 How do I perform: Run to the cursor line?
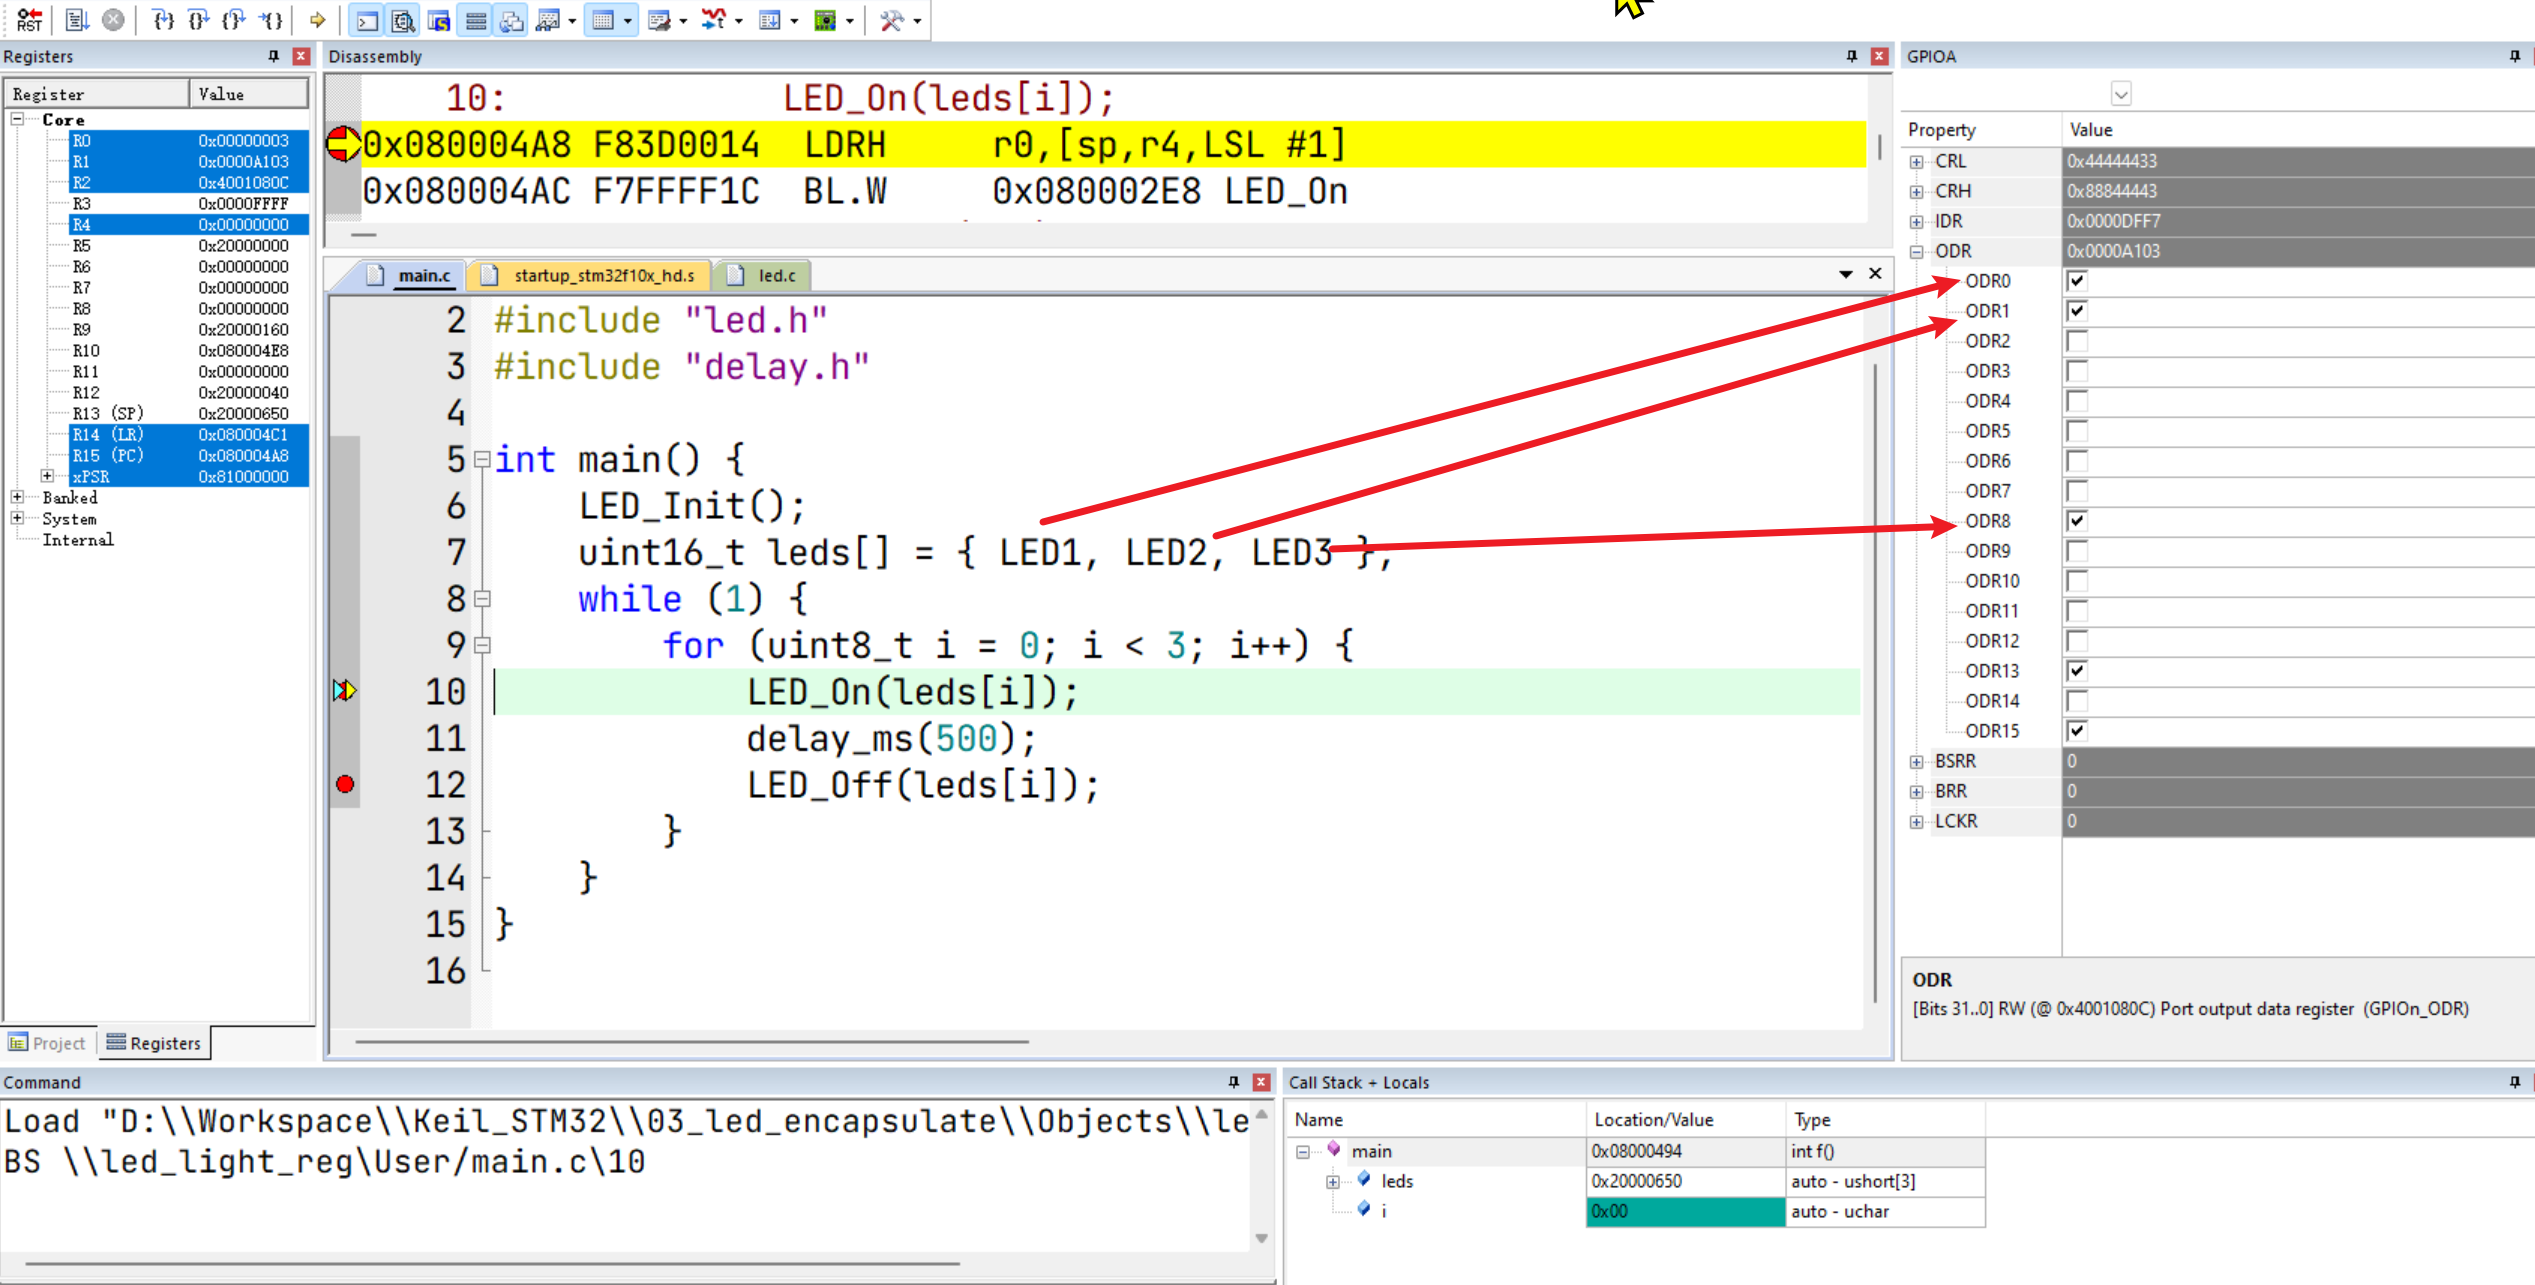tap(270, 19)
